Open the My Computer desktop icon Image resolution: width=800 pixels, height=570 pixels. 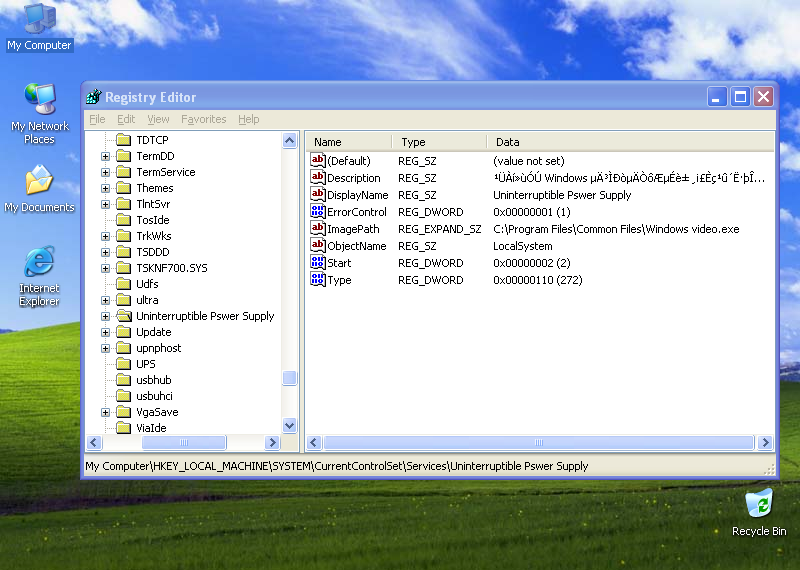(39, 27)
